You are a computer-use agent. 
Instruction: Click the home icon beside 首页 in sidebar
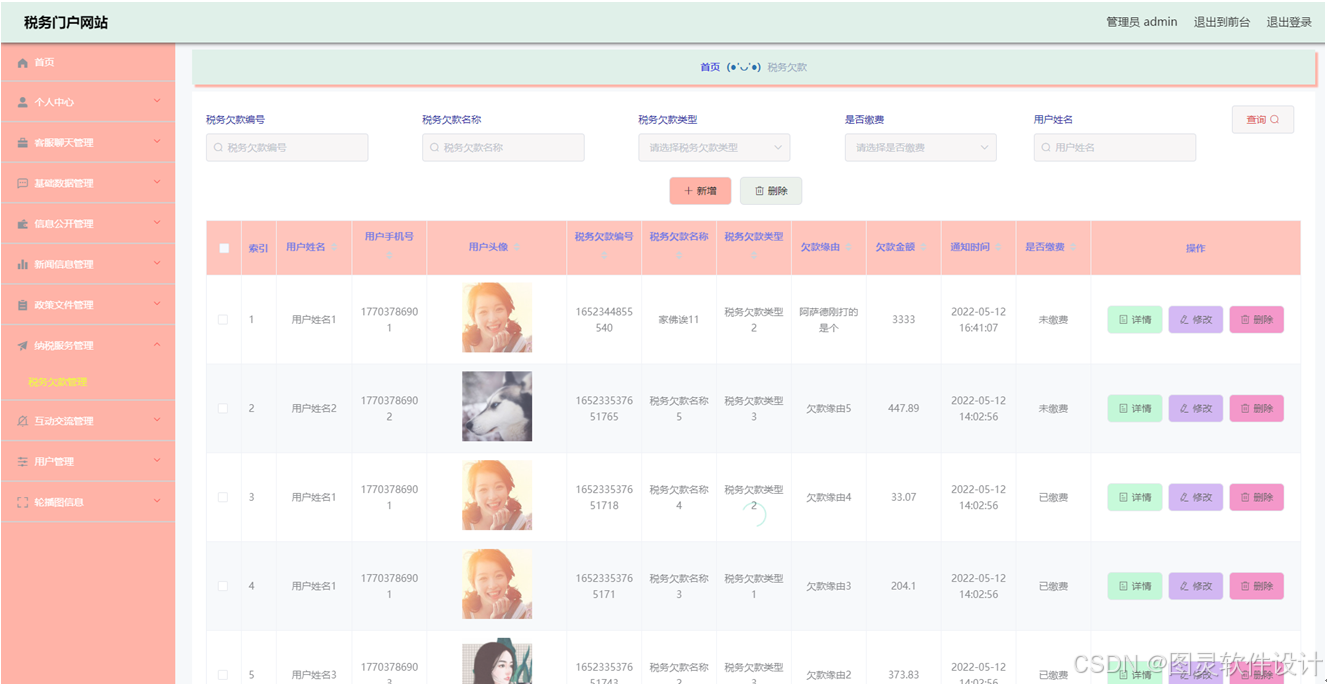click(23, 62)
